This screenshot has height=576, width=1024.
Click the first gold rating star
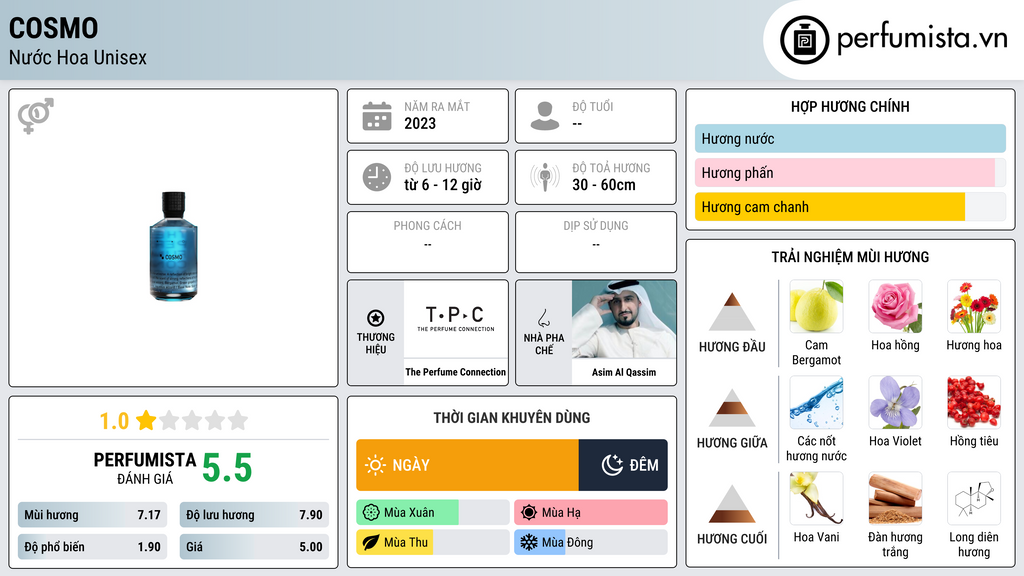tap(146, 420)
